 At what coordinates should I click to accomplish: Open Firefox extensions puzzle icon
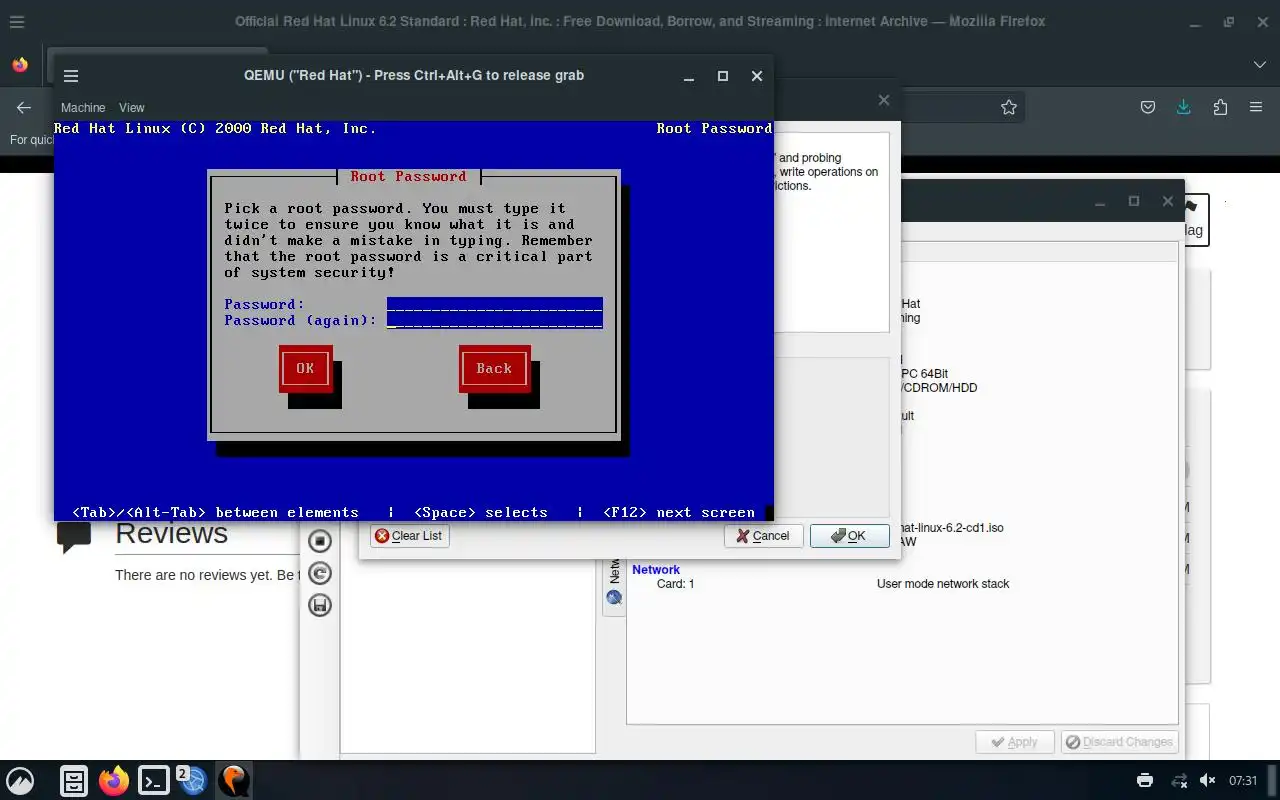point(1220,107)
